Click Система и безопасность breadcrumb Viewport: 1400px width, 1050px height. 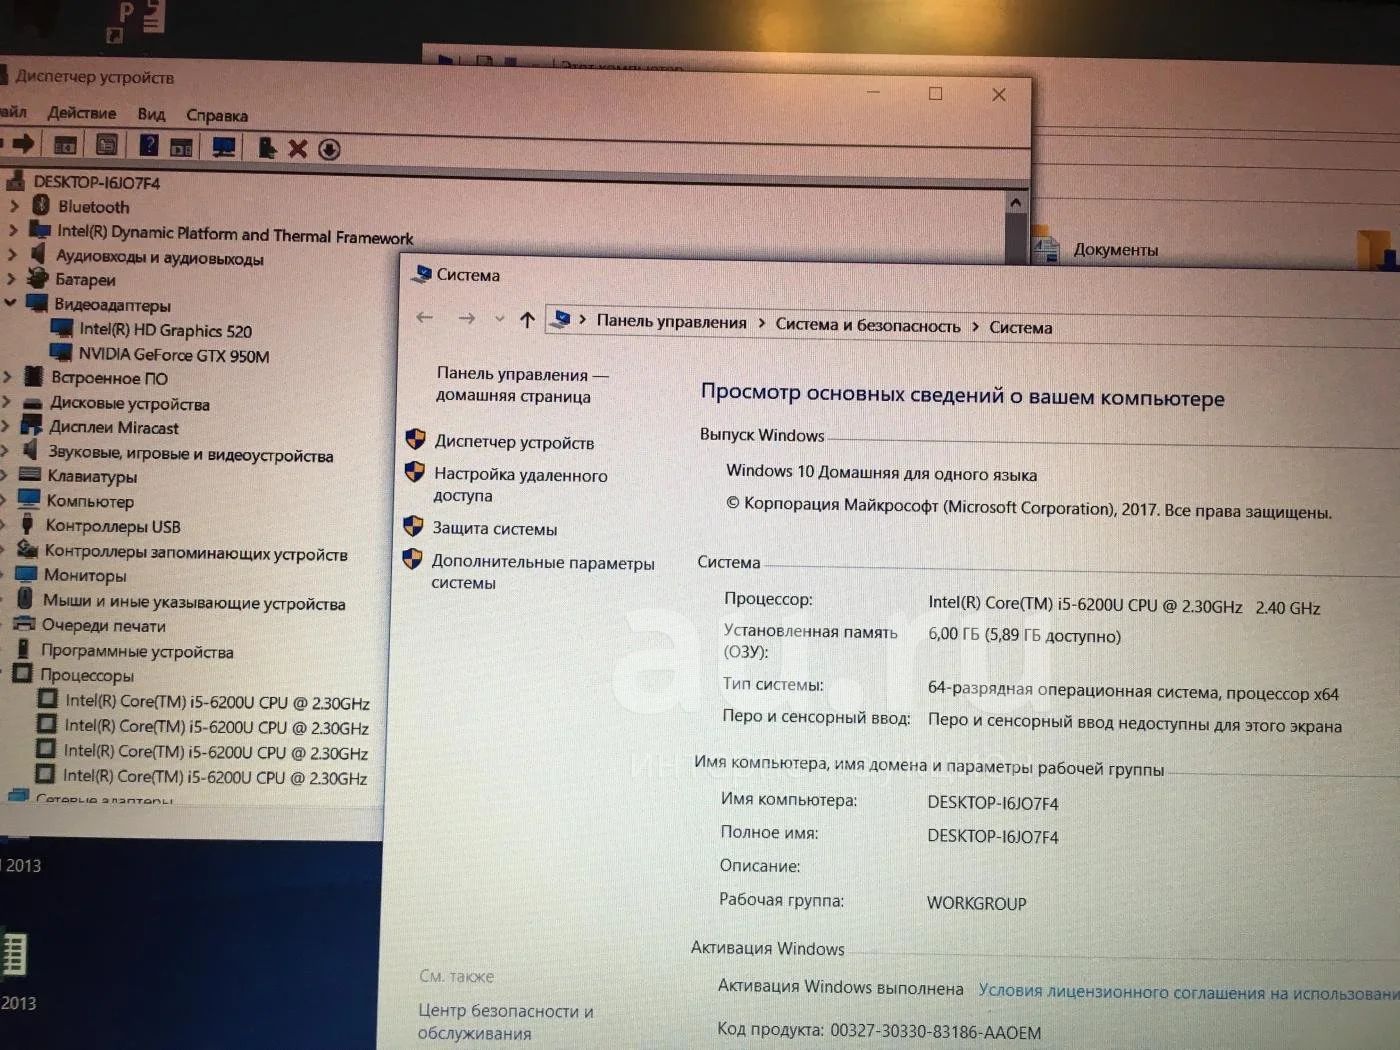pyautogui.click(x=867, y=324)
